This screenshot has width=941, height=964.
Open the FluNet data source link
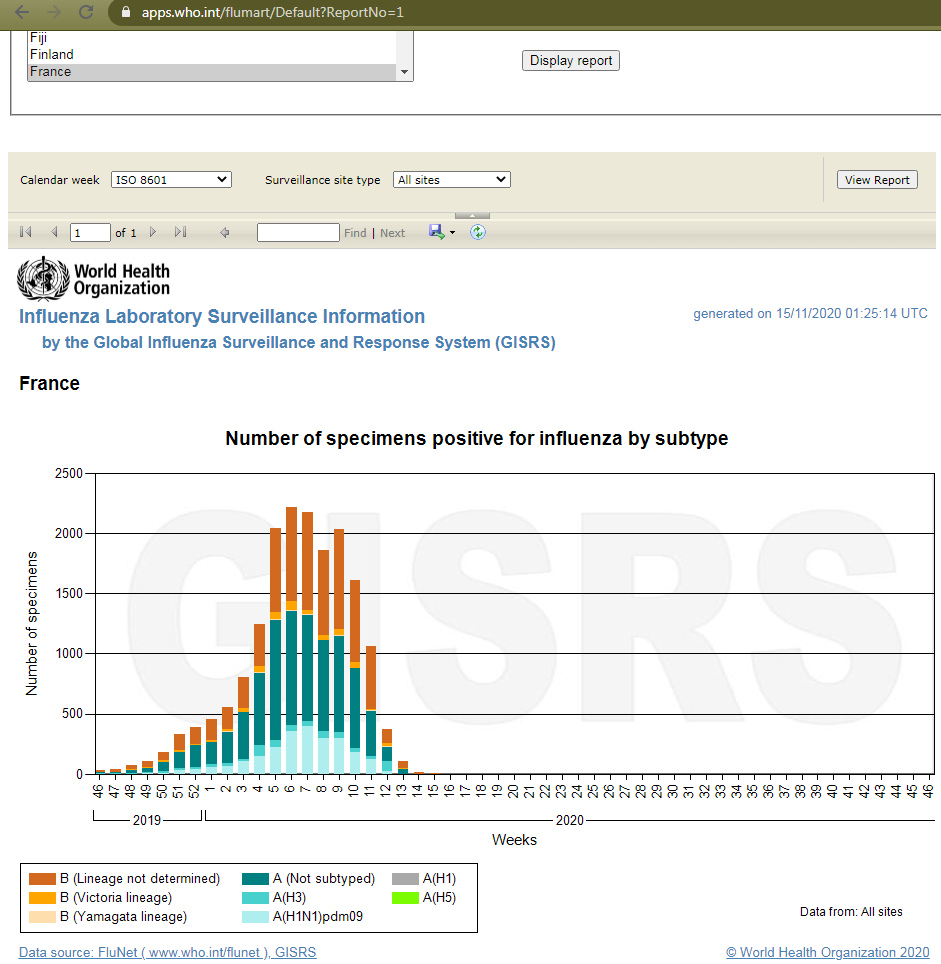click(167, 953)
